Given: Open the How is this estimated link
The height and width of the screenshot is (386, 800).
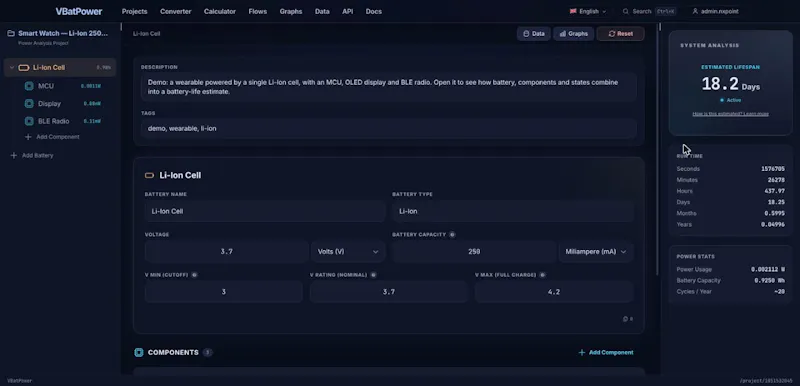Looking at the screenshot, I should [730, 114].
